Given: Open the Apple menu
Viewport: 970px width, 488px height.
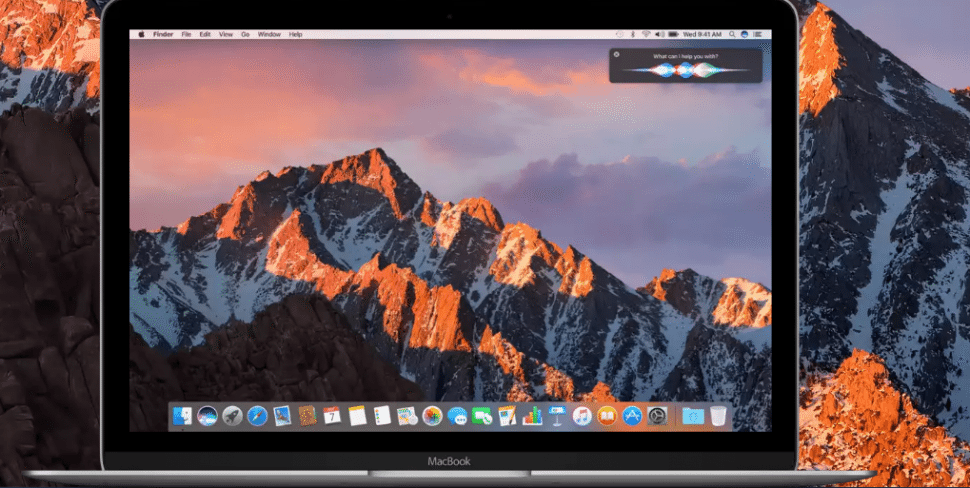Looking at the screenshot, I should coord(141,34).
